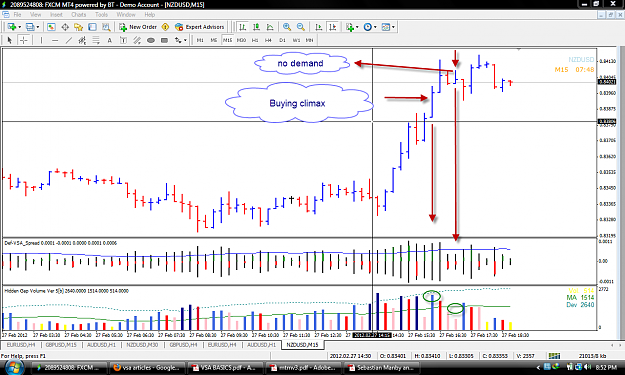Viewport: 625px width, 375px height.
Task: Open the Charts menu
Action: coord(79,14)
